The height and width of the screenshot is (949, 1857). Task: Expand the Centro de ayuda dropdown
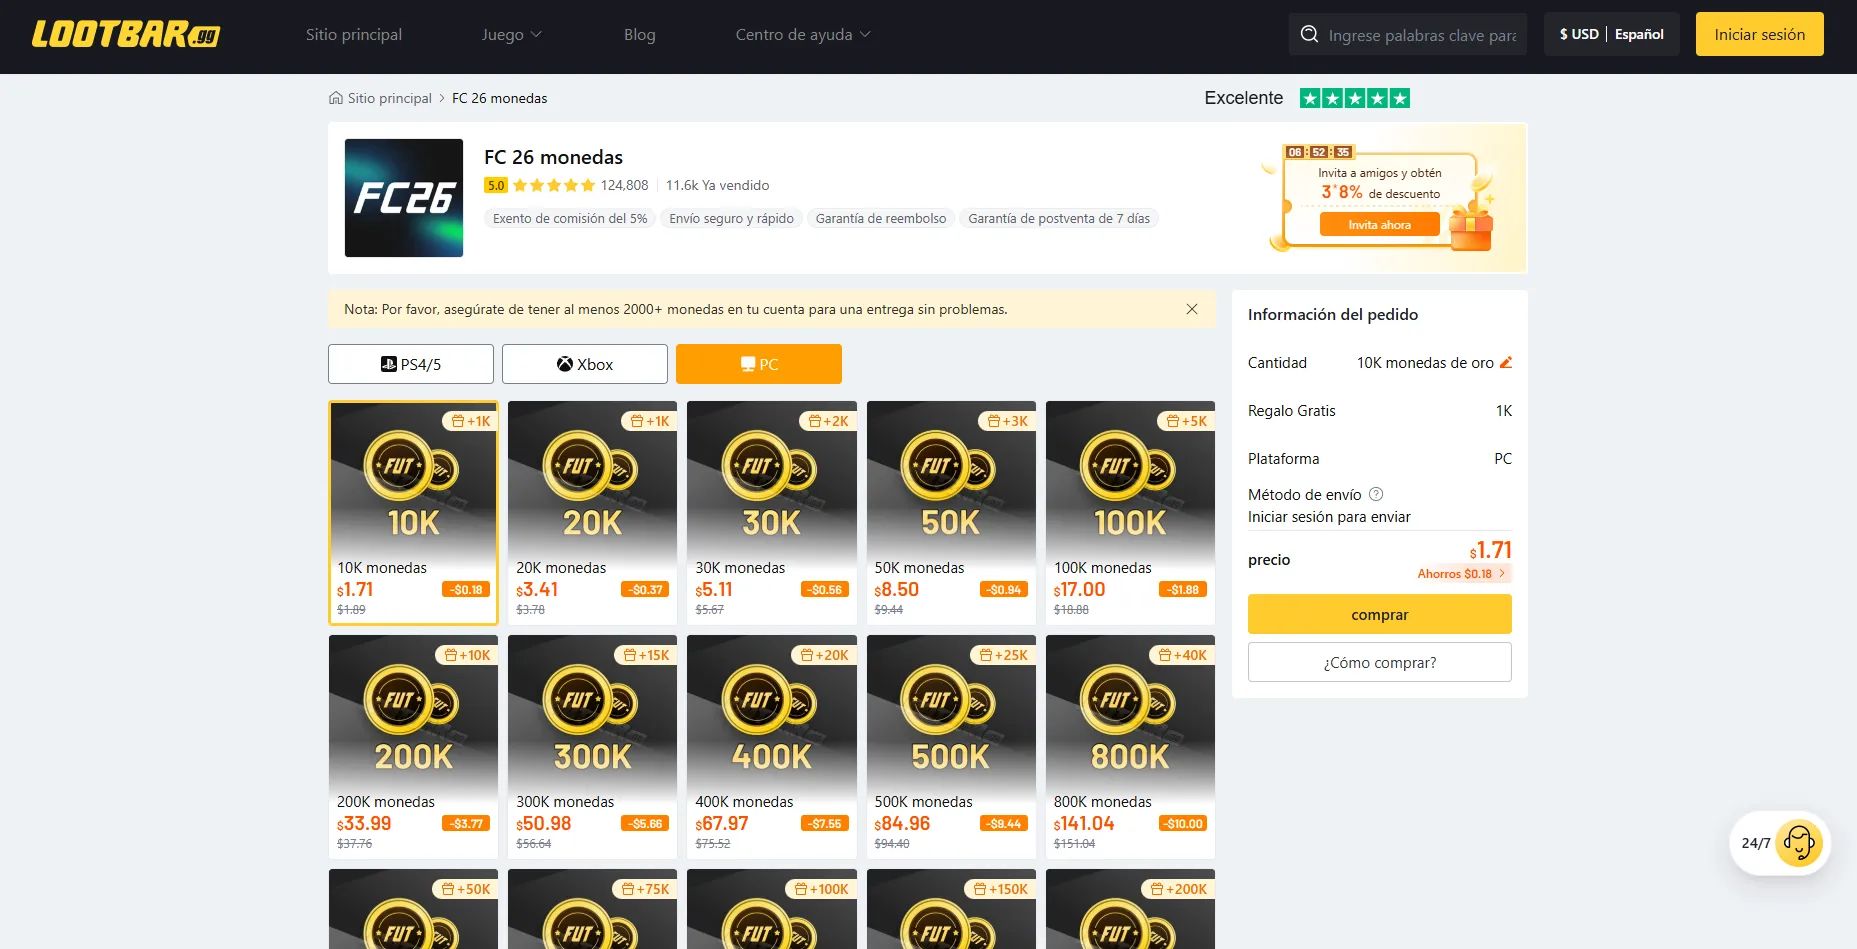[x=803, y=35]
